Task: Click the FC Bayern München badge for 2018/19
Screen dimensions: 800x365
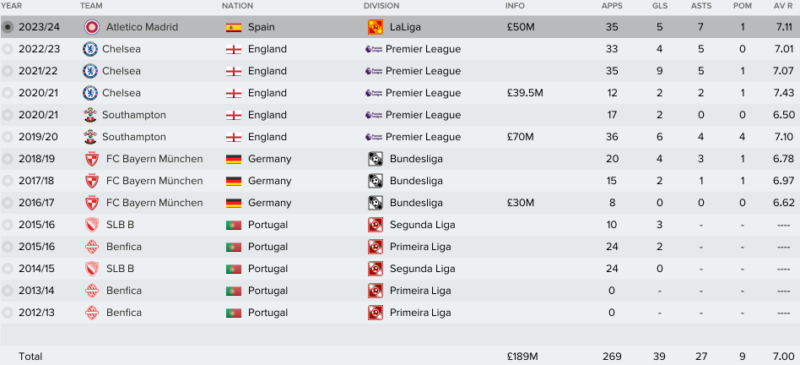Action: (92, 159)
